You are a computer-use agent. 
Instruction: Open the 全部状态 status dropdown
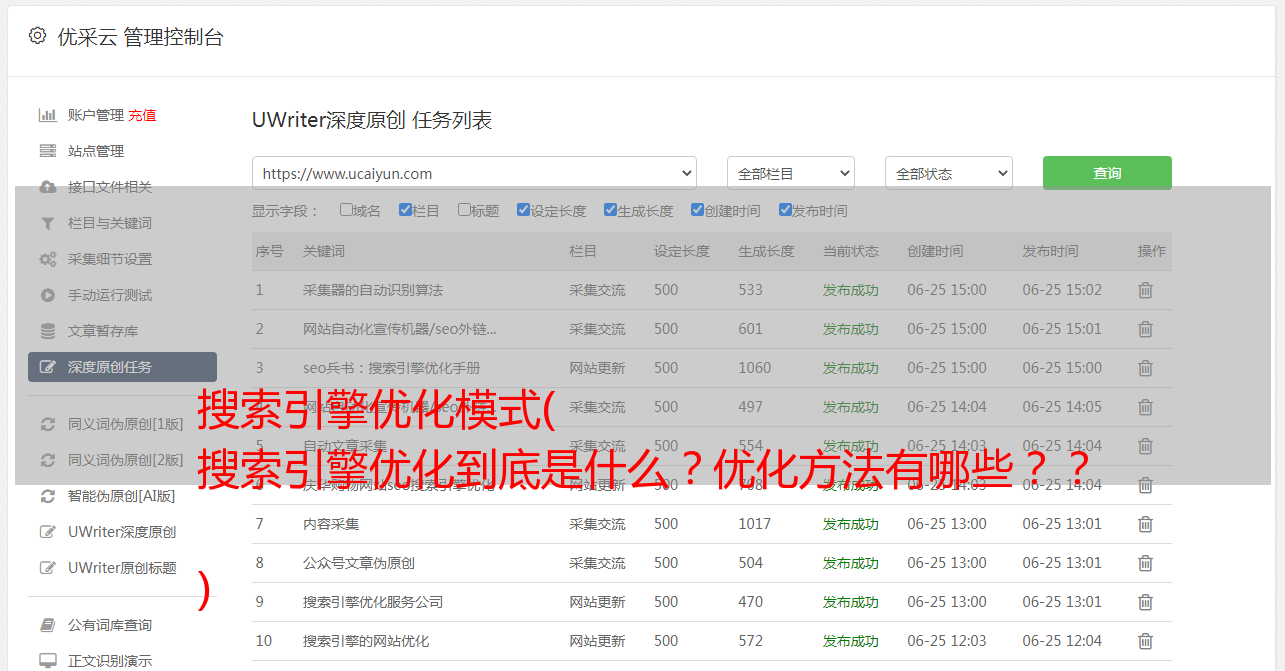[x=948, y=173]
